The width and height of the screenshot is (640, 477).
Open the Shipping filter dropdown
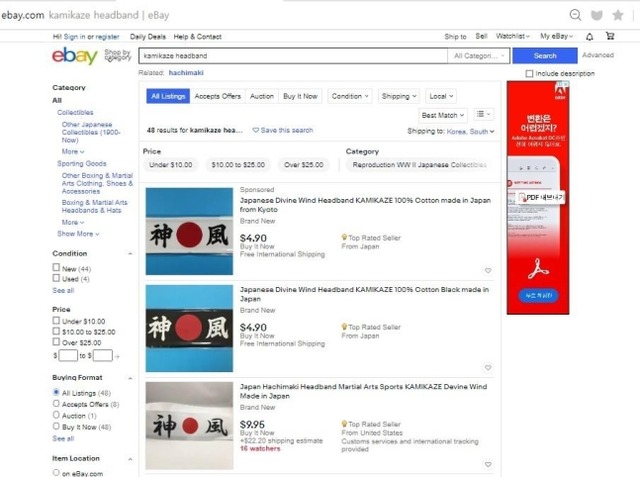[399, 96]
